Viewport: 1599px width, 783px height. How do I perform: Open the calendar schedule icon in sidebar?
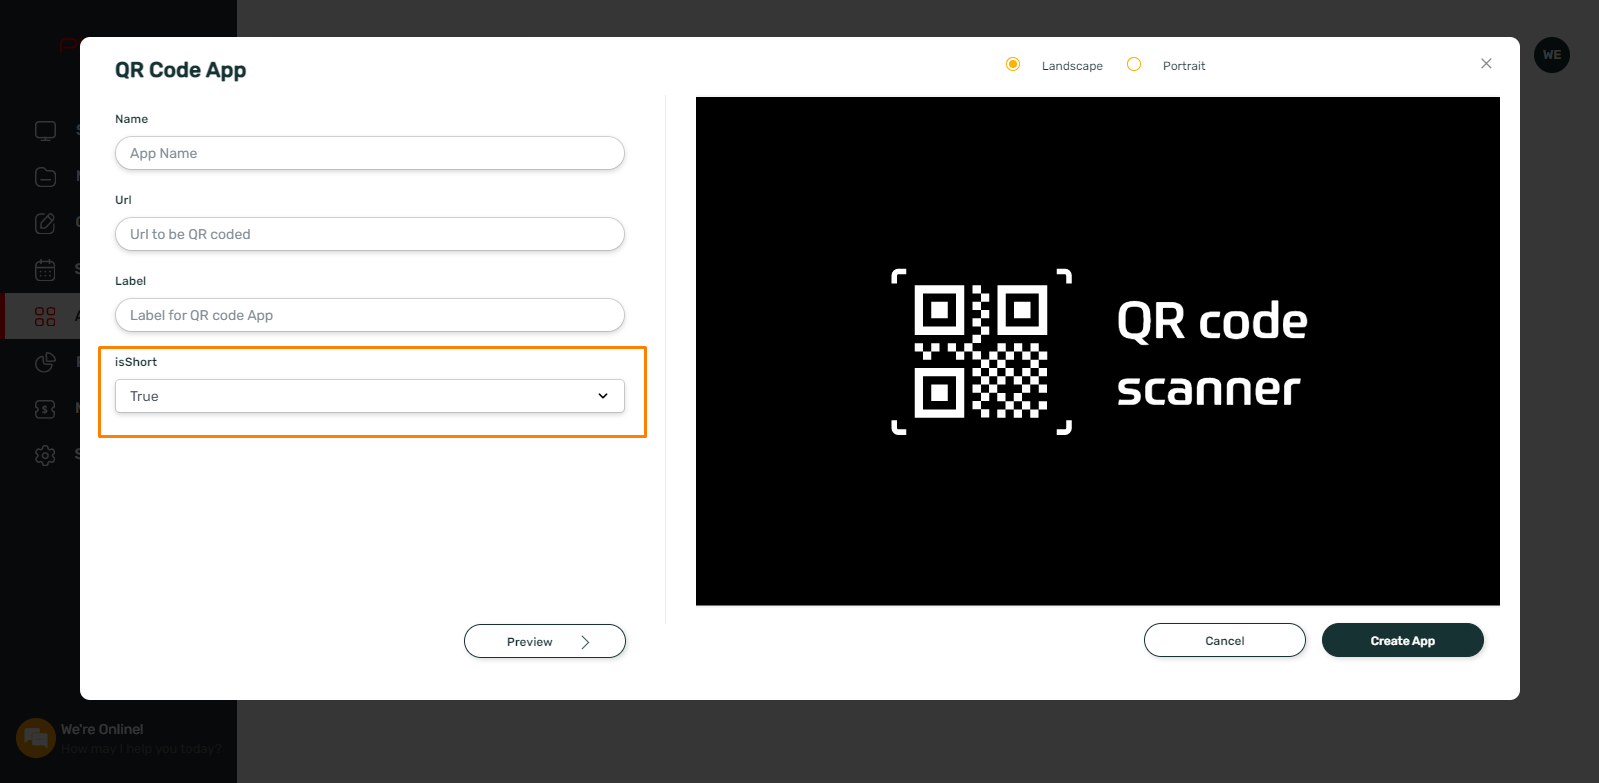45,270
